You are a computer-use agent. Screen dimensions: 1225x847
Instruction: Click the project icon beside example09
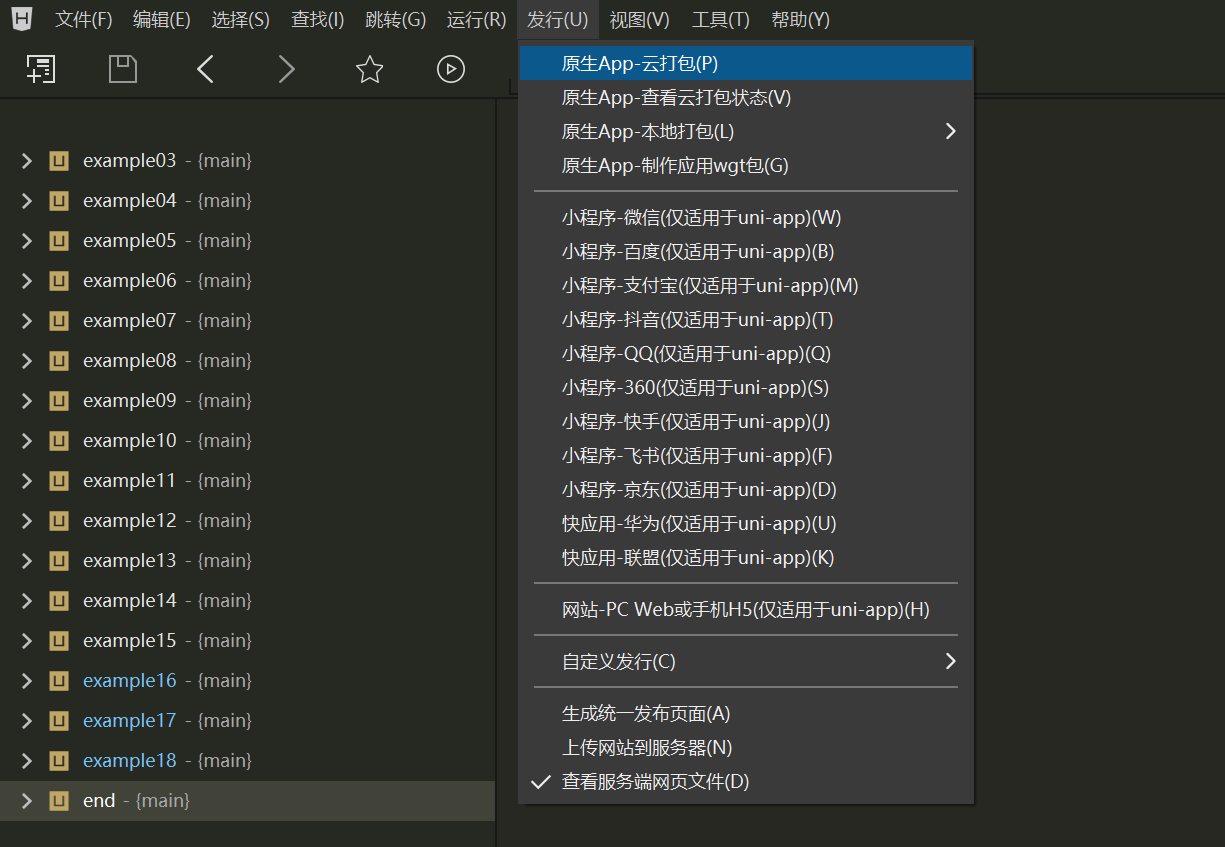pos(59,401)
